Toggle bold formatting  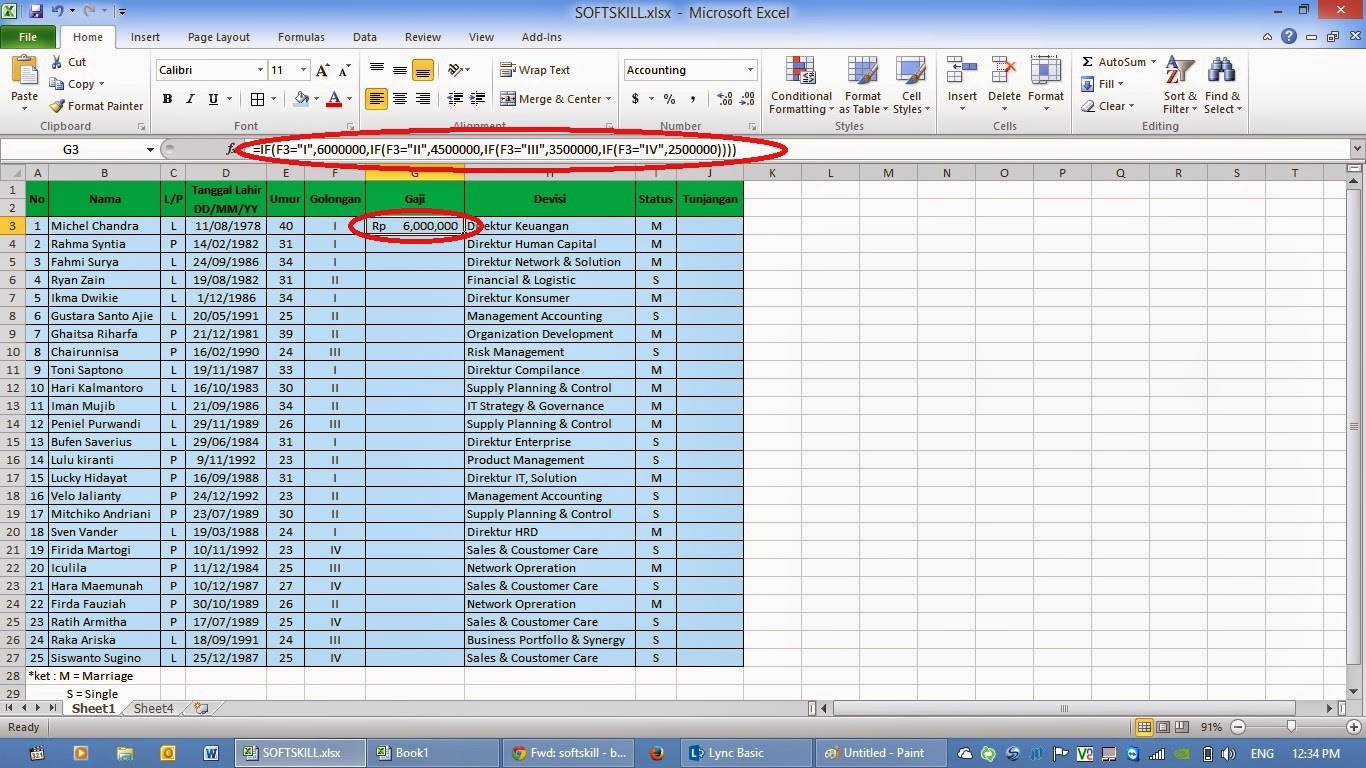[x=167, y=99]
